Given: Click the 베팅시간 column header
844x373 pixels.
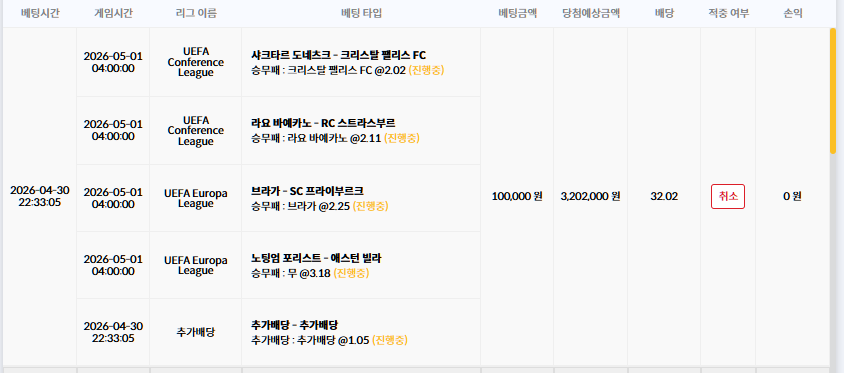Looking at the screenshot, I should [40, 13].
